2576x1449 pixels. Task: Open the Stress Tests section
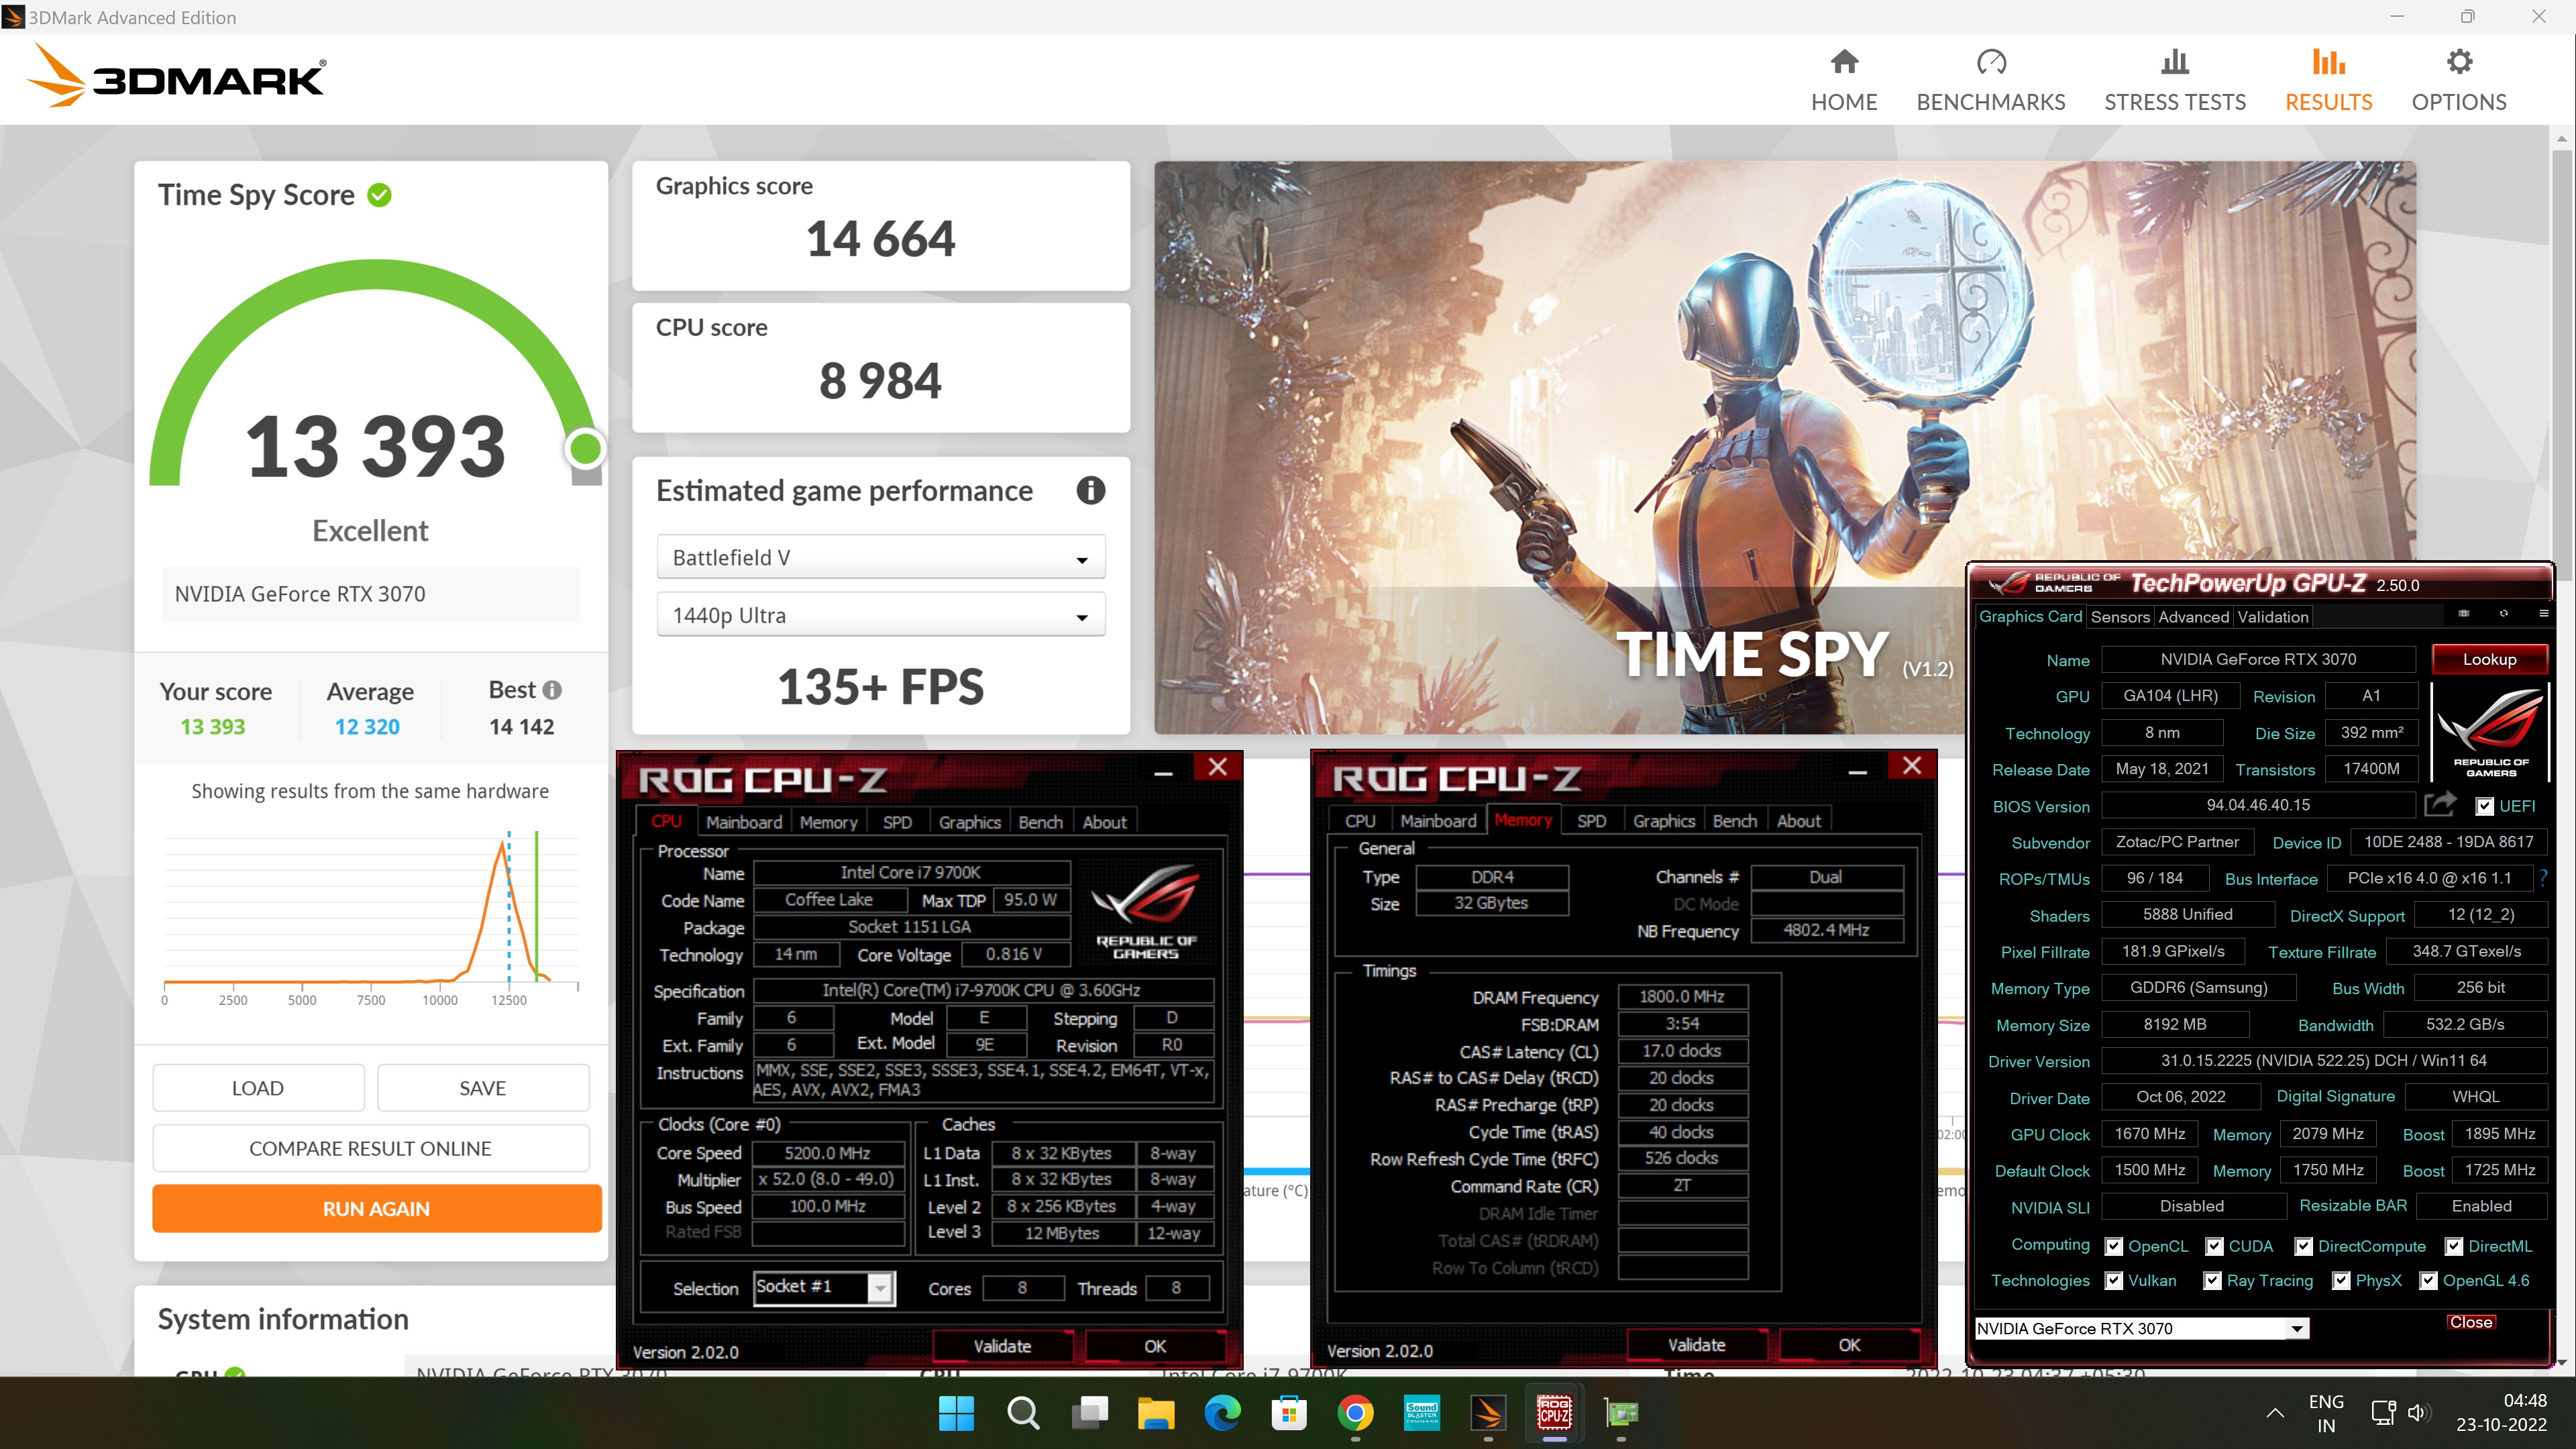click(x=2174, y=80)
